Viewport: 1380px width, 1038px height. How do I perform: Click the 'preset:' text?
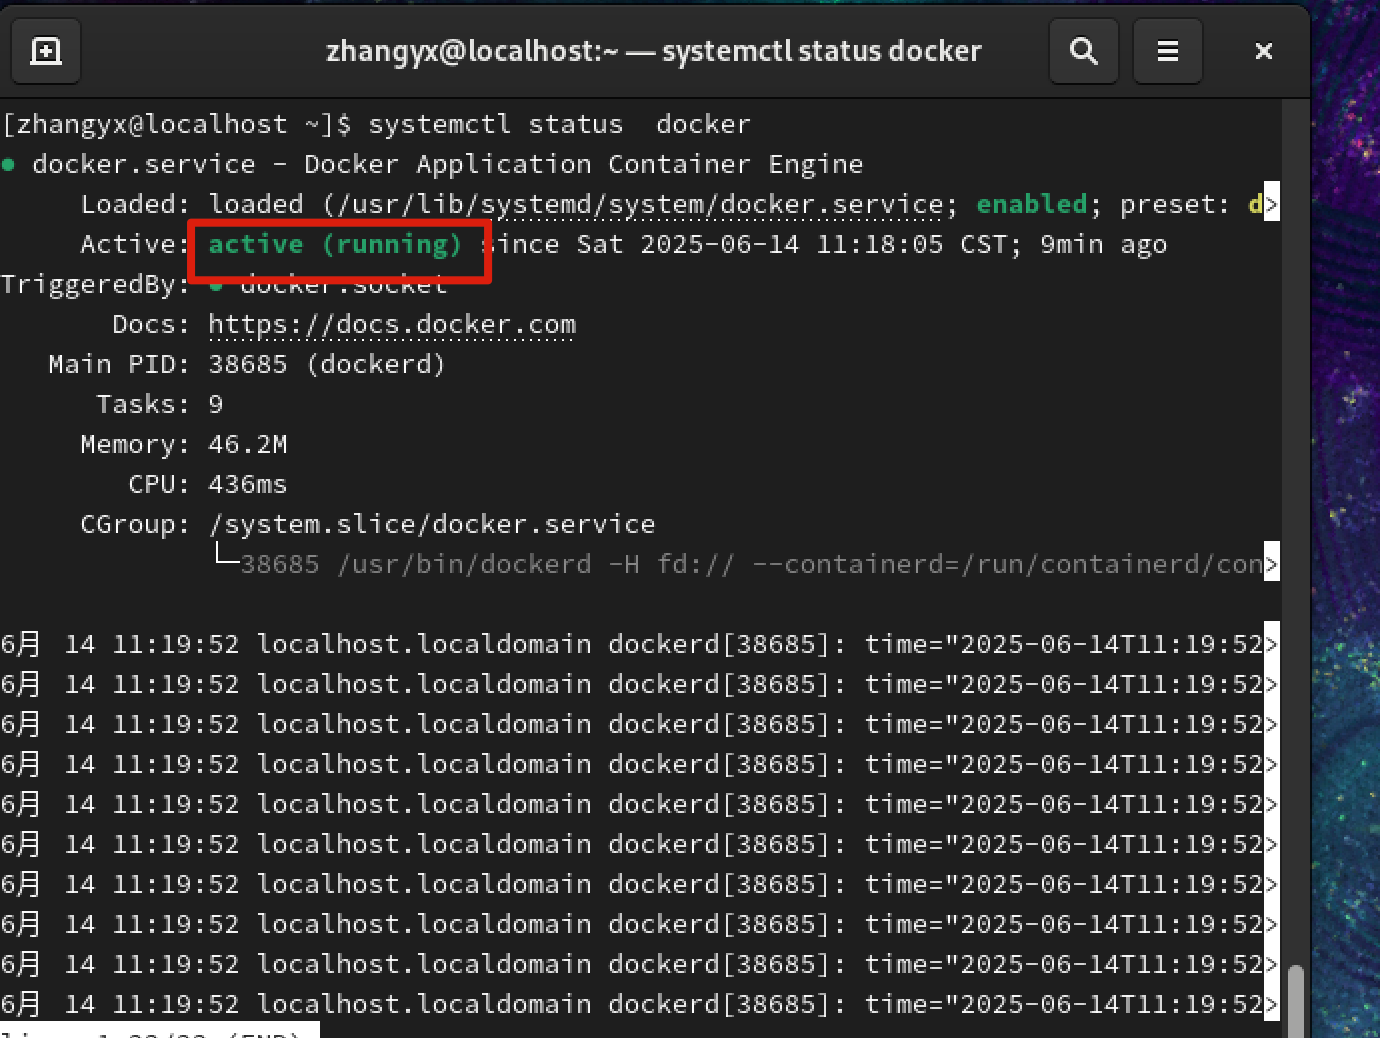(x=1175, y=204)
